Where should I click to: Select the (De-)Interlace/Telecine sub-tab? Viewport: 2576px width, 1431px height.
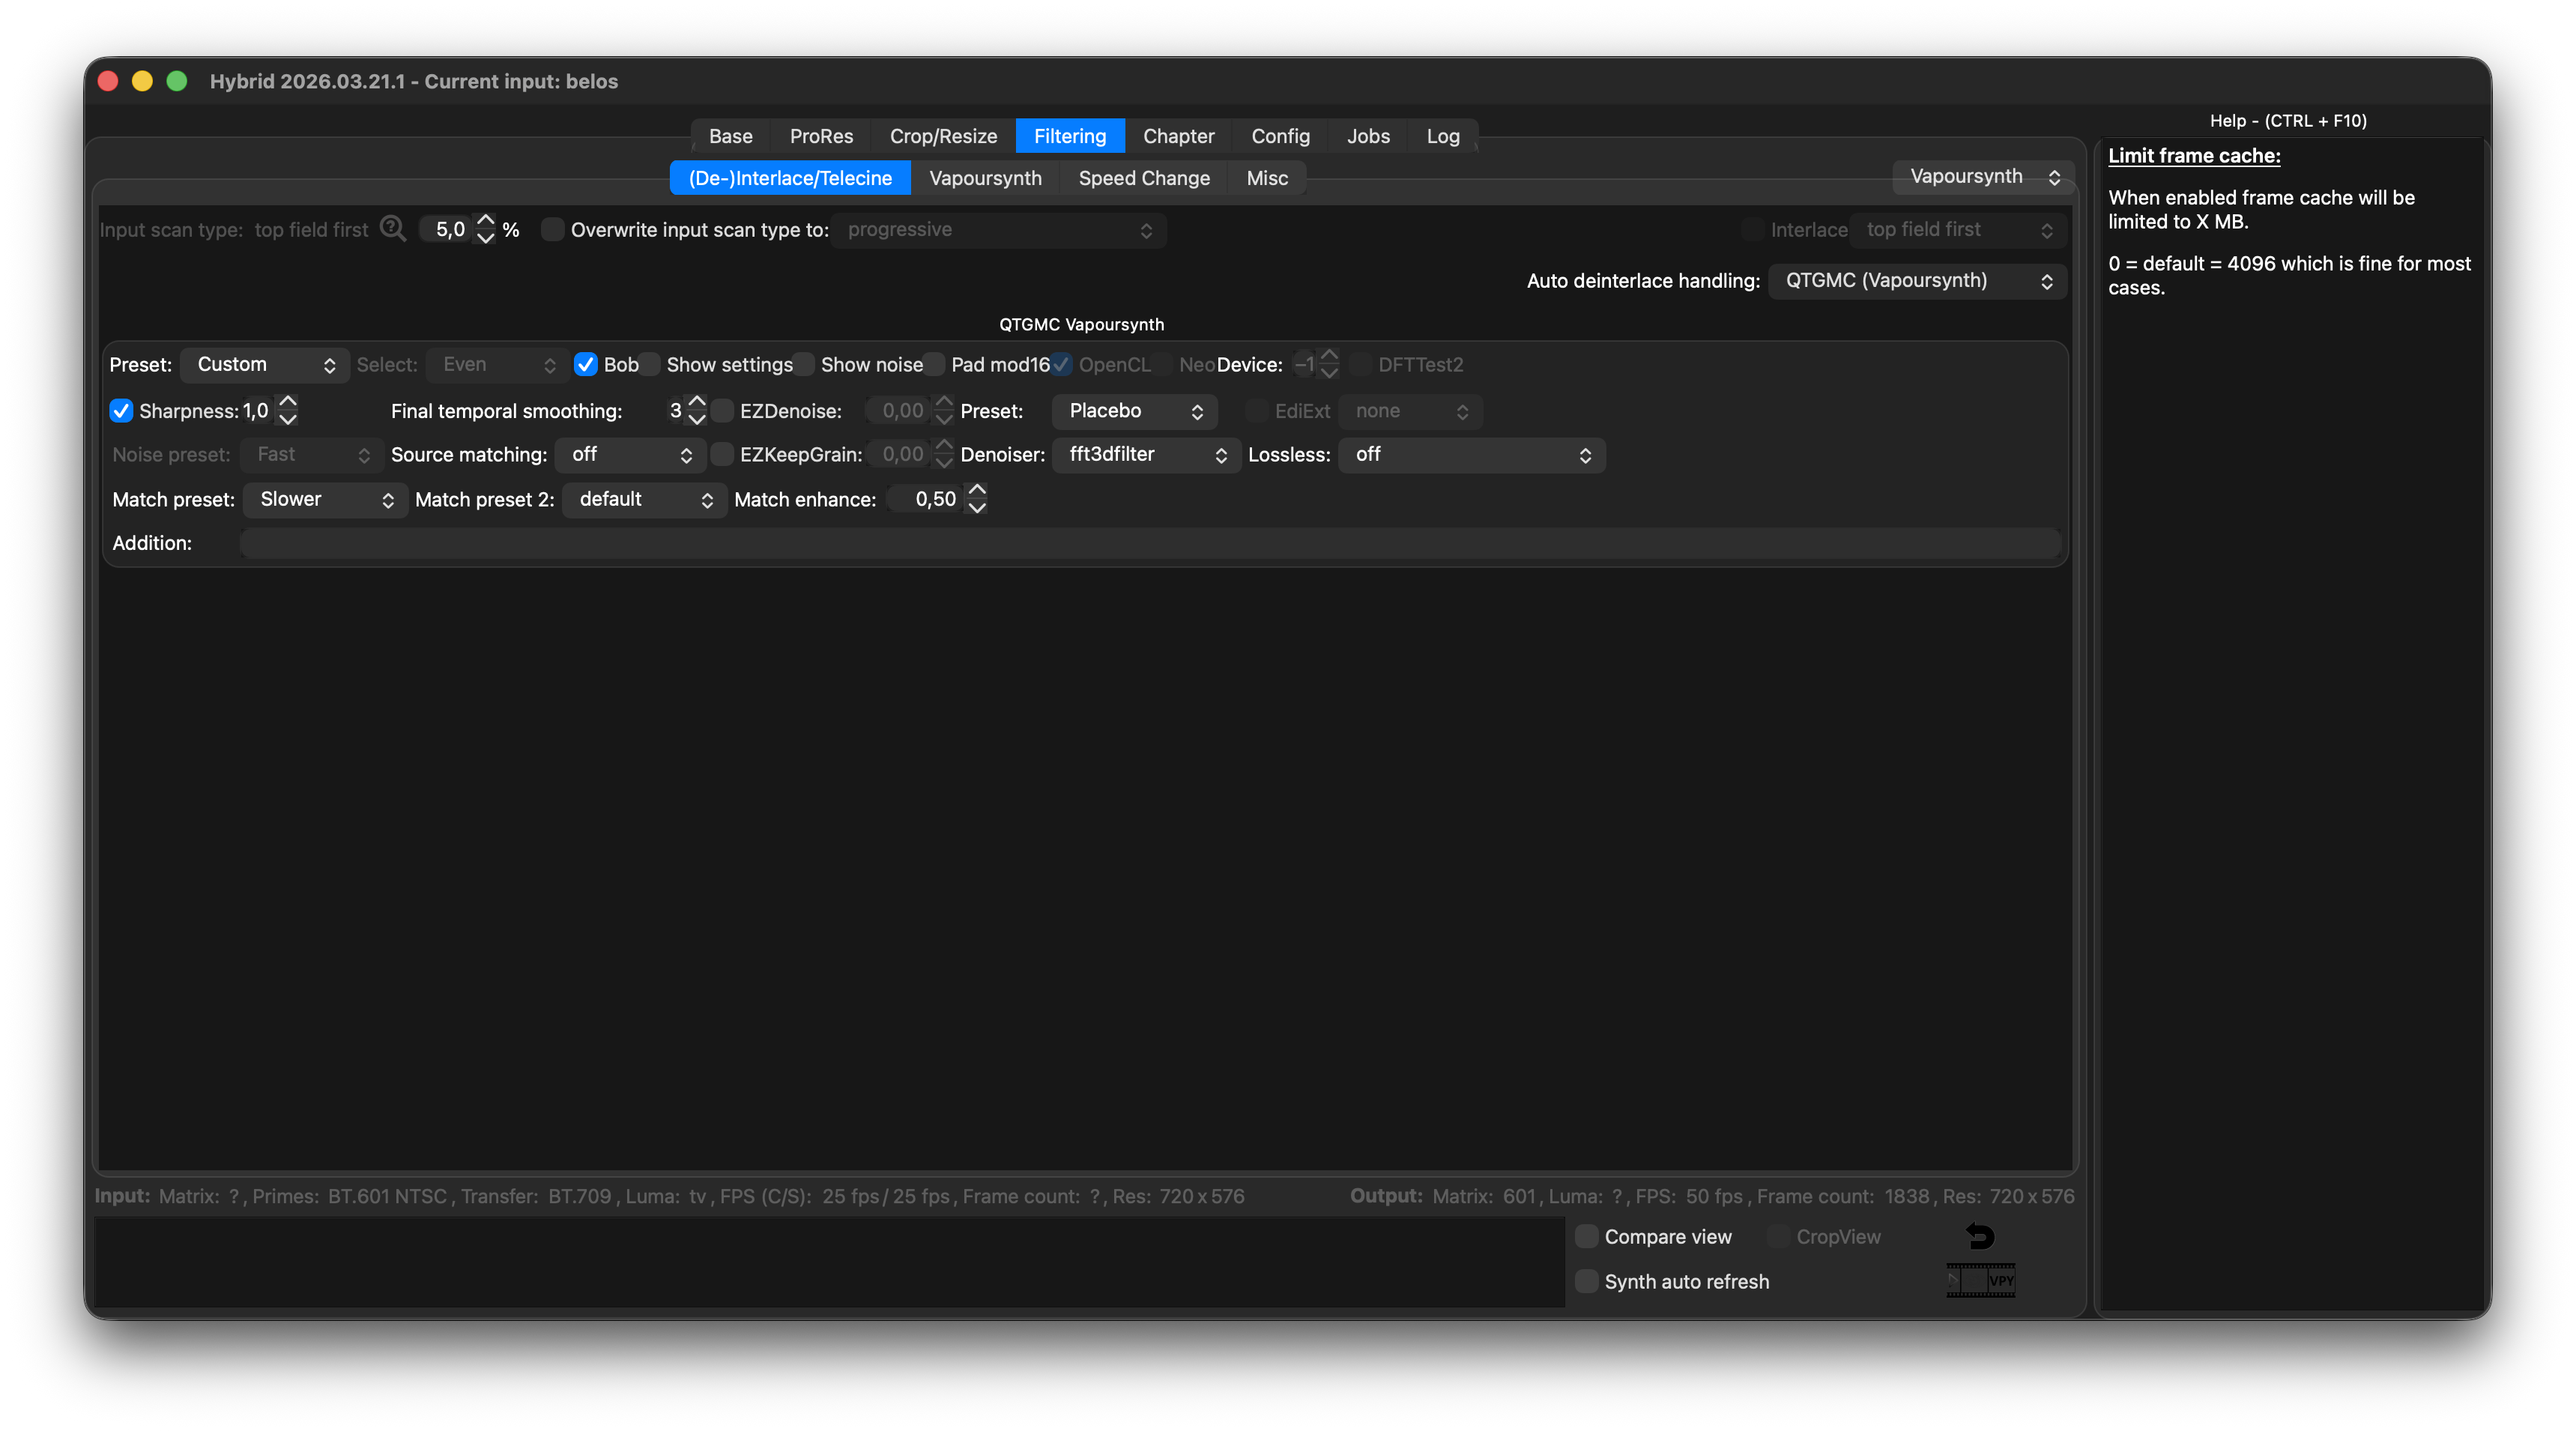point(790,178)
